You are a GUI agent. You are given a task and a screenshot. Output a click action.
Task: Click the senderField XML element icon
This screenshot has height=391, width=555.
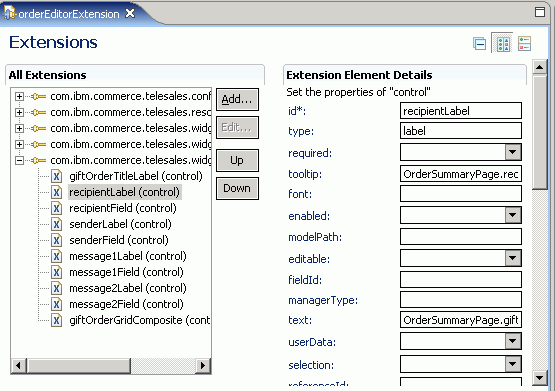click(x=56, y=240)
